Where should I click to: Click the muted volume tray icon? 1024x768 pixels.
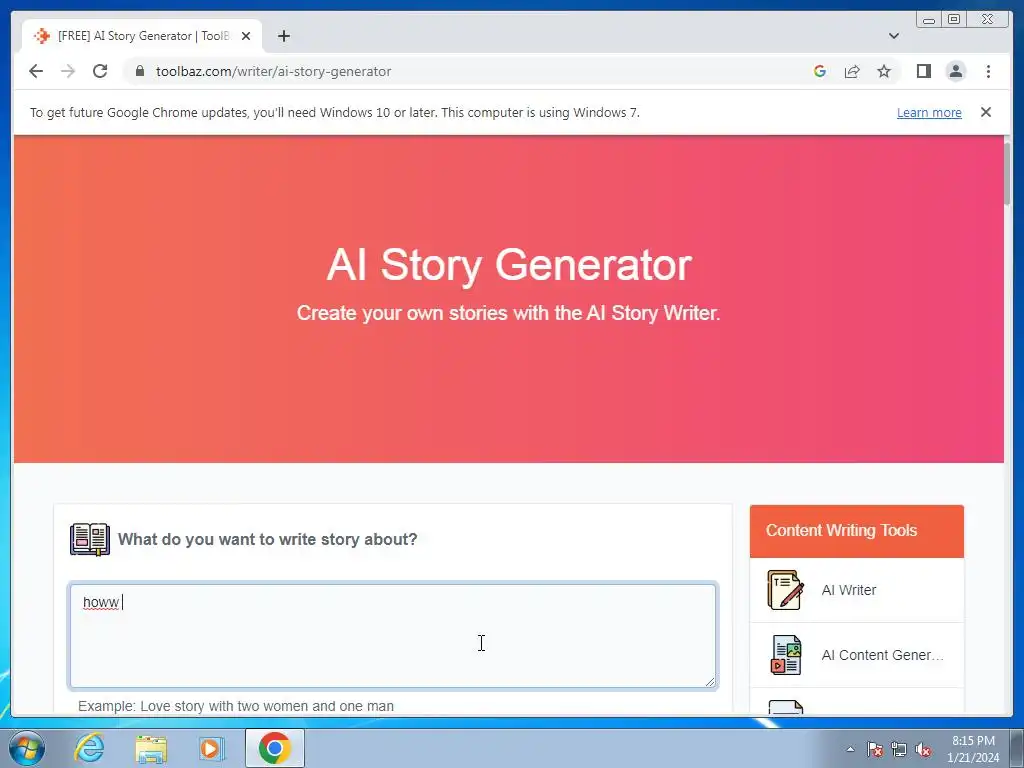coord(923,749)
